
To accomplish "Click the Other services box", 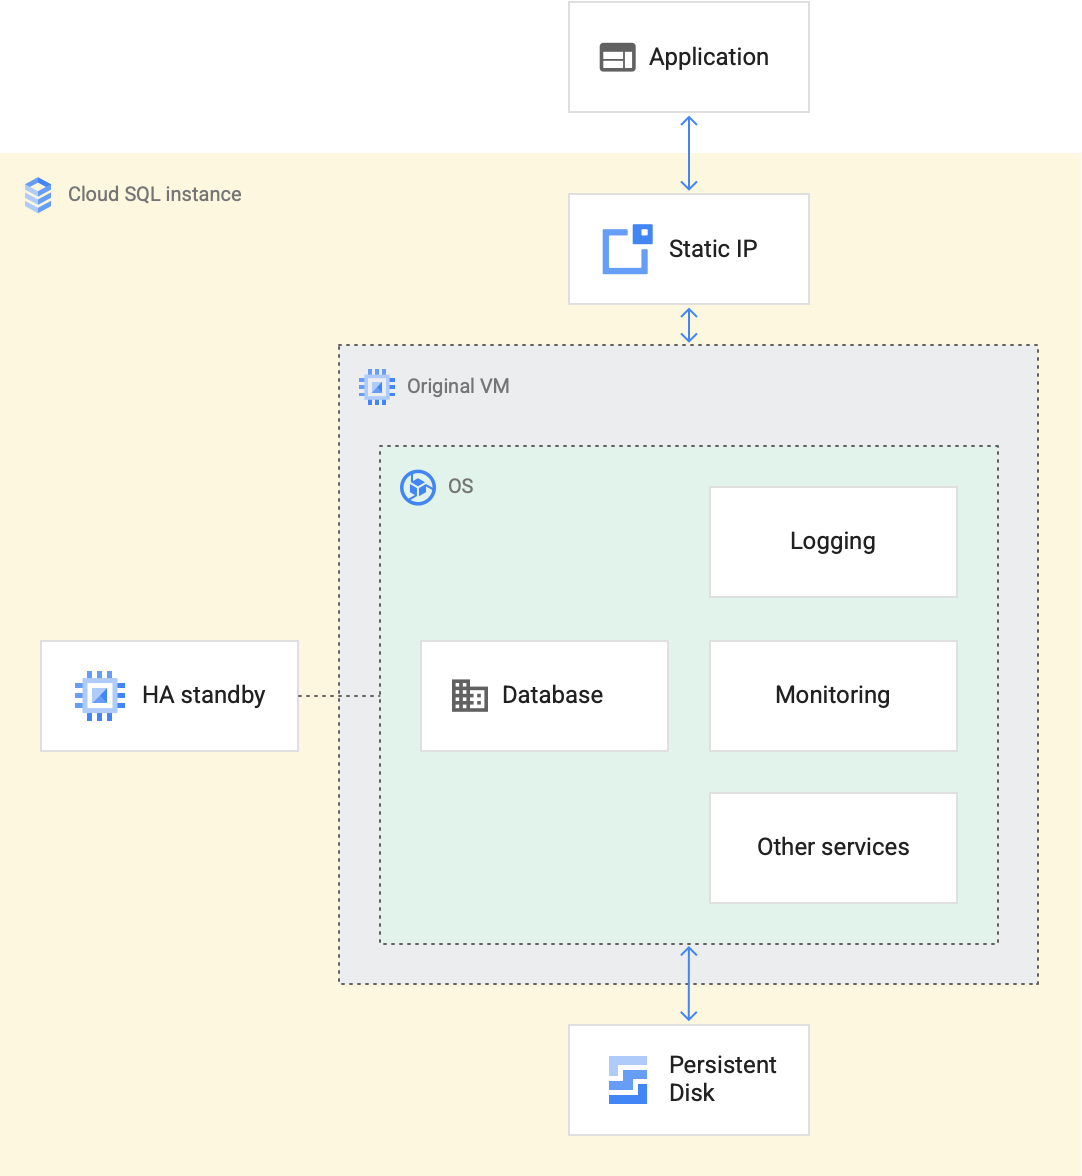I will click(x=833, y=847).
